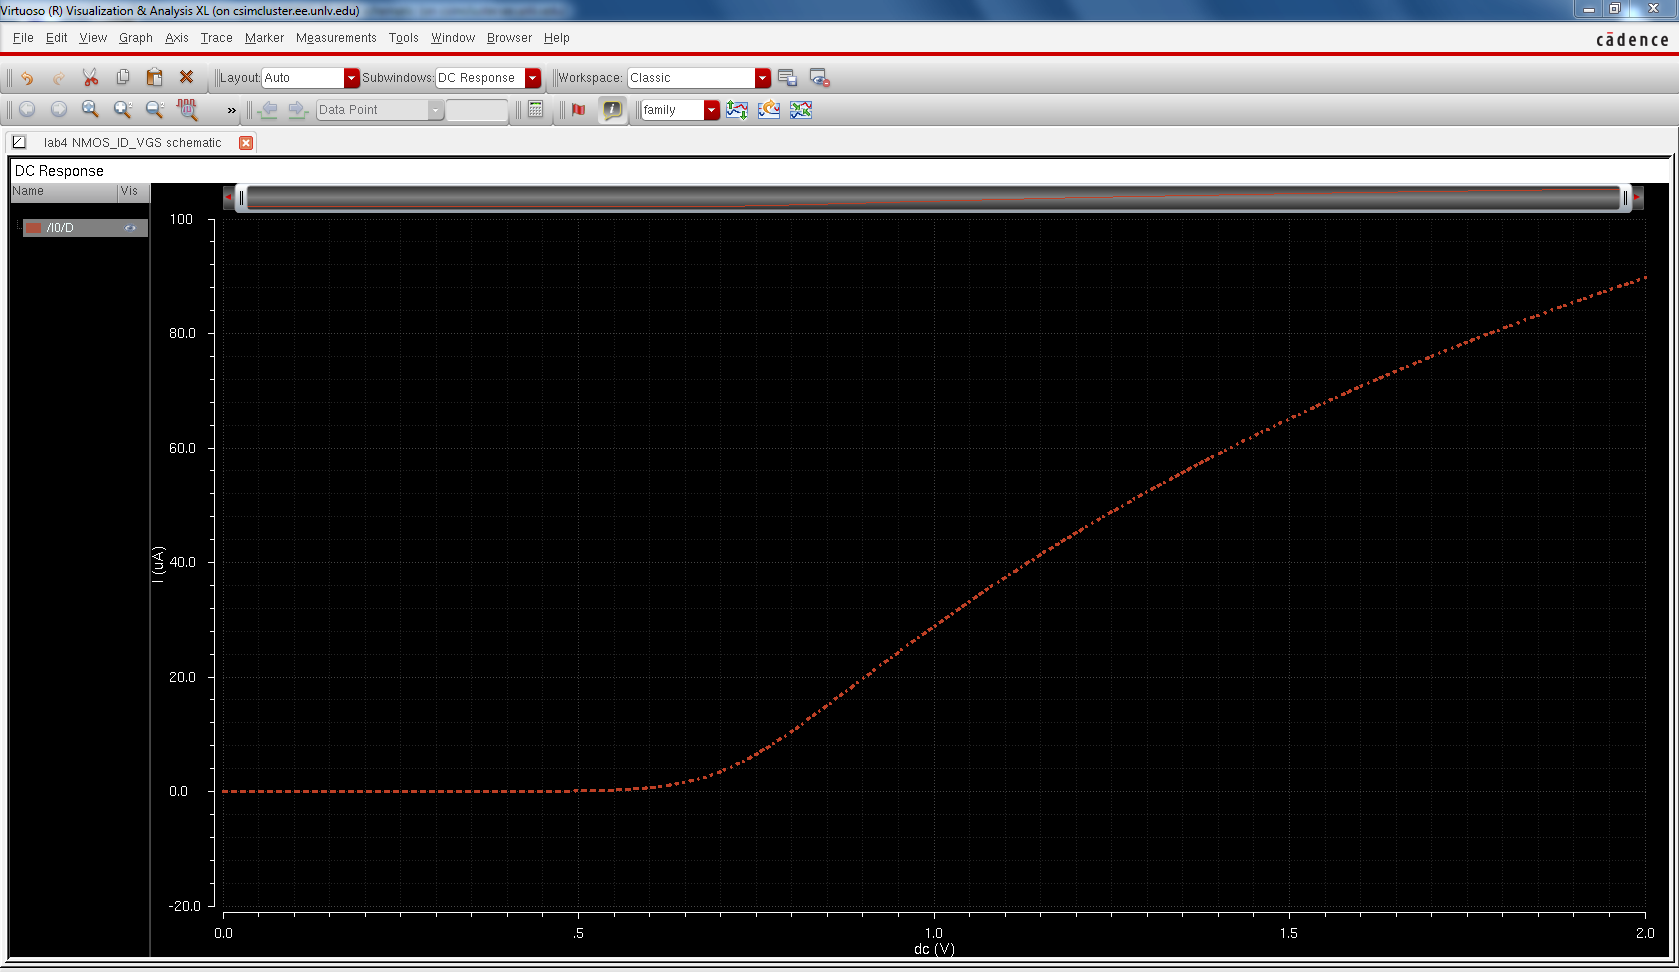Click the Zoom in icon
The image size is (1679, 972).
click(x=123, y=109)
